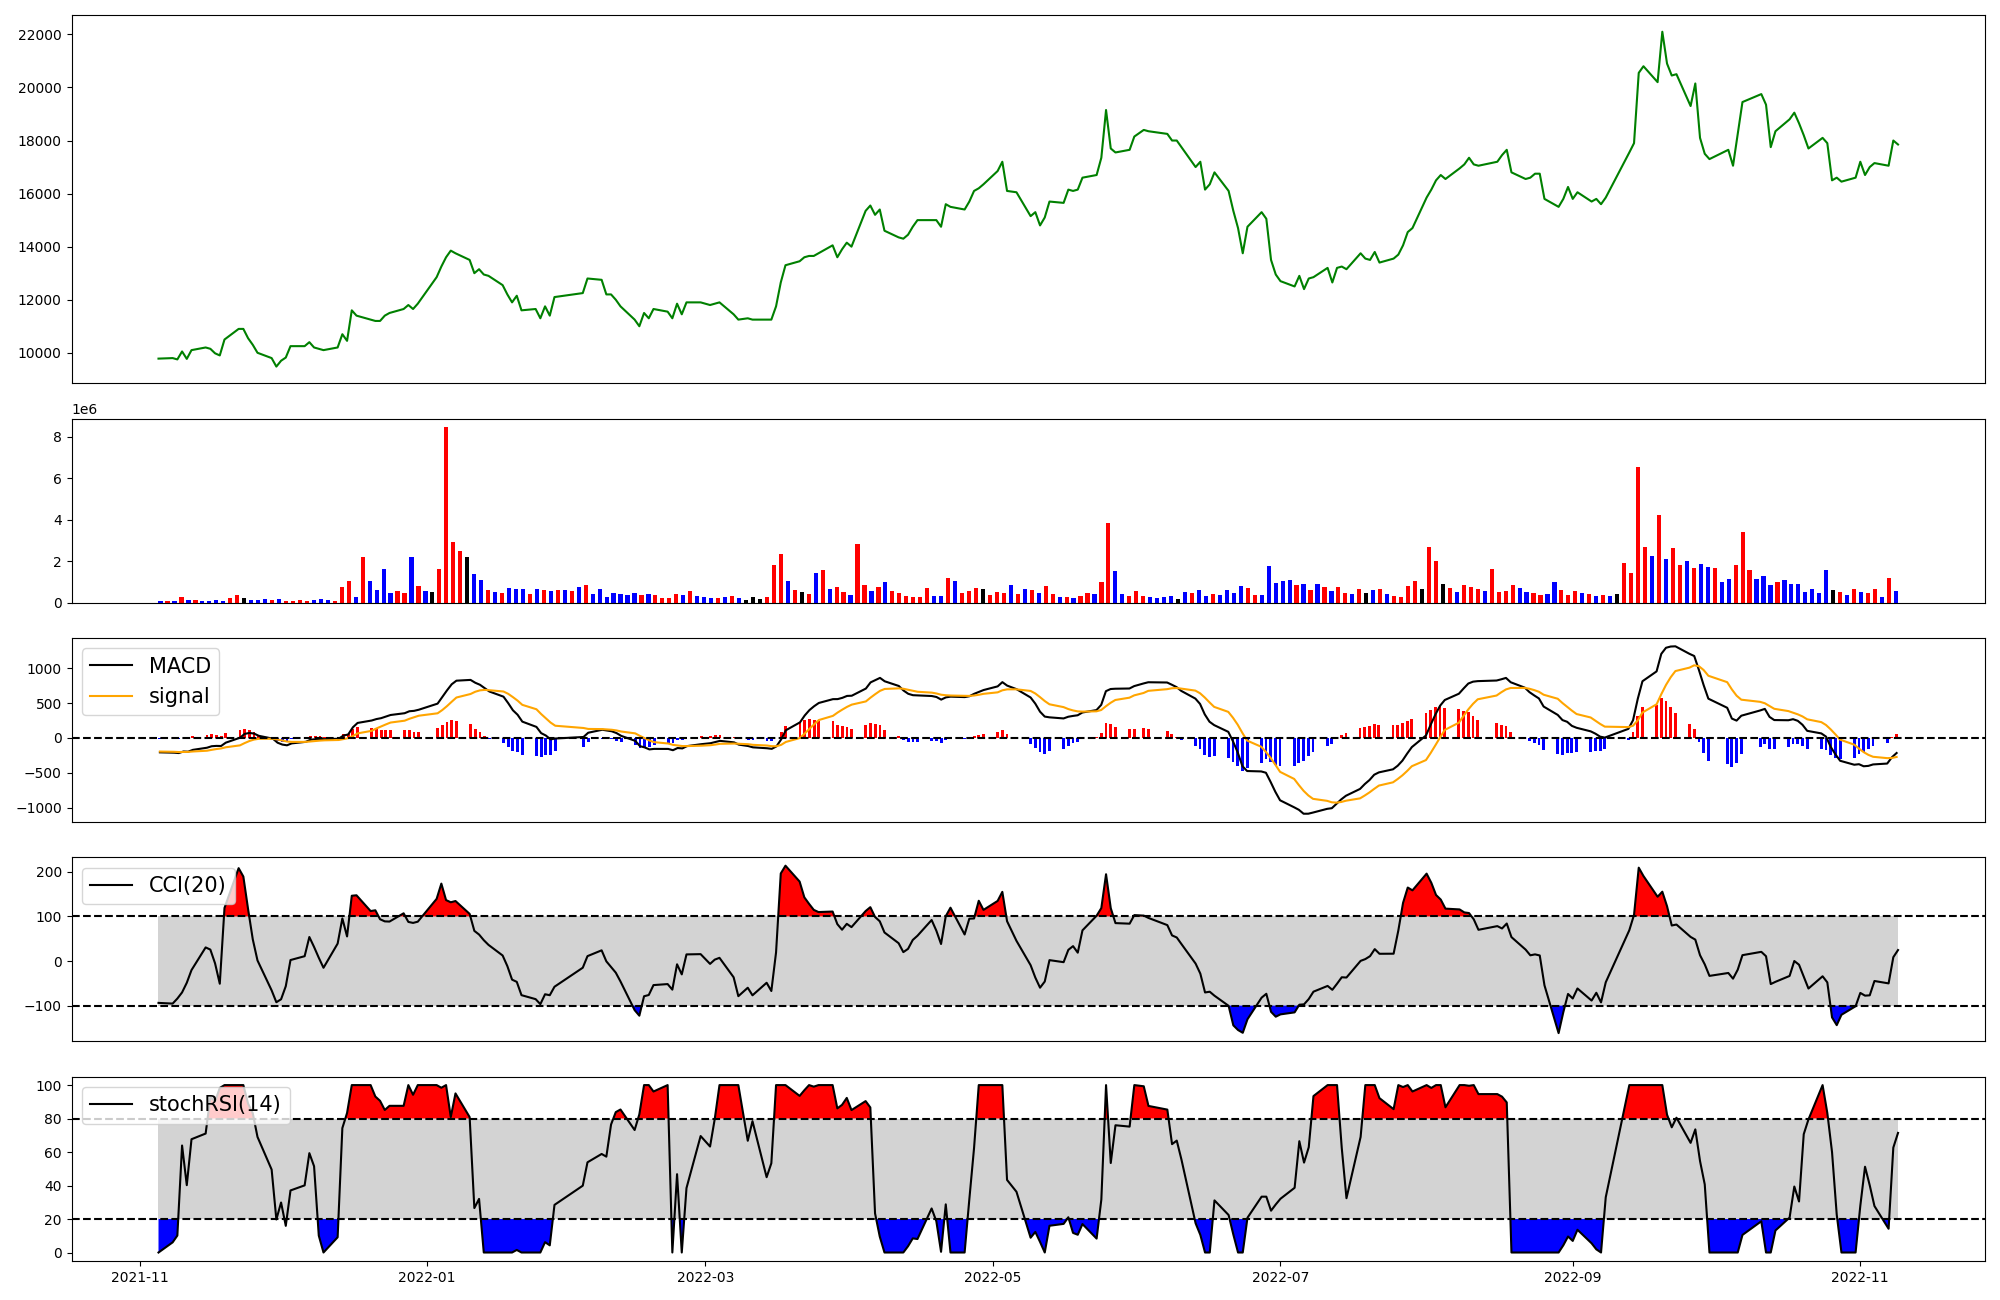Click the signal legend text
This screenshot has height=1300, width=2000.
tap(179, 696)
